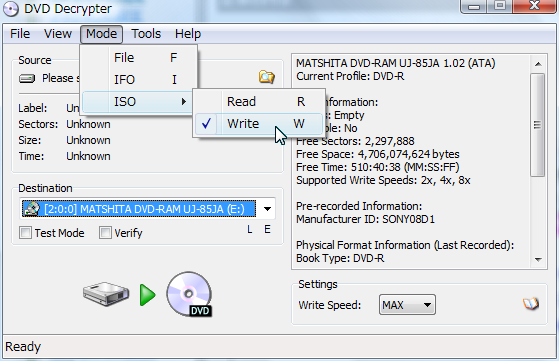
Task: Open the Tools menu
Action: [146, 34]
